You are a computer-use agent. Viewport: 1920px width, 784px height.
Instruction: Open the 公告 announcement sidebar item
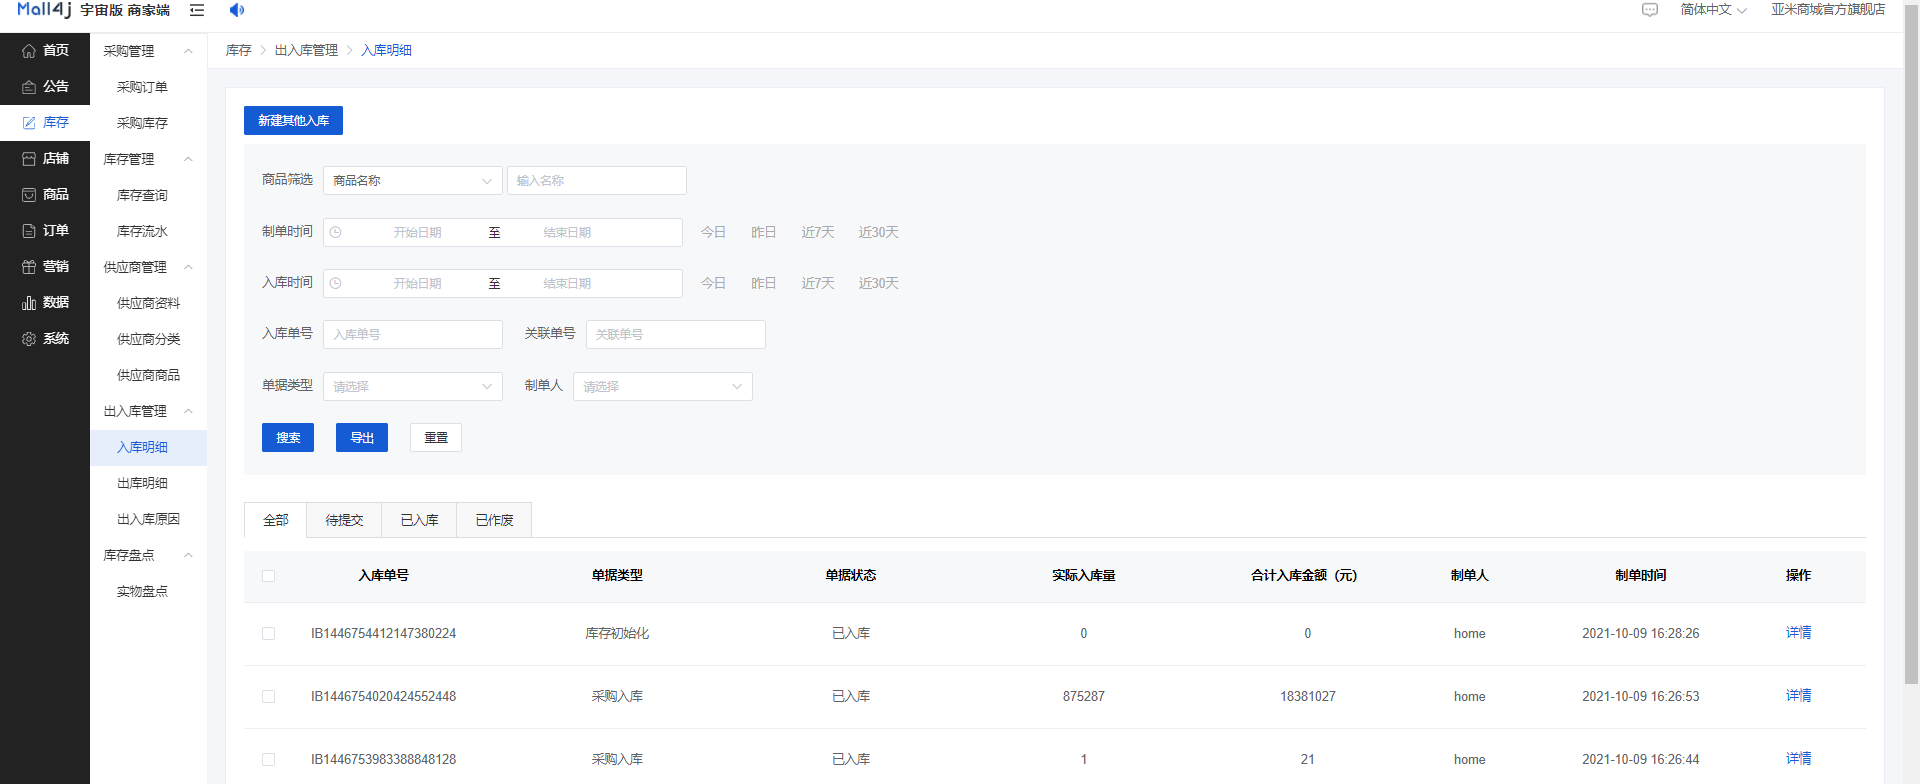coord(45,86)
